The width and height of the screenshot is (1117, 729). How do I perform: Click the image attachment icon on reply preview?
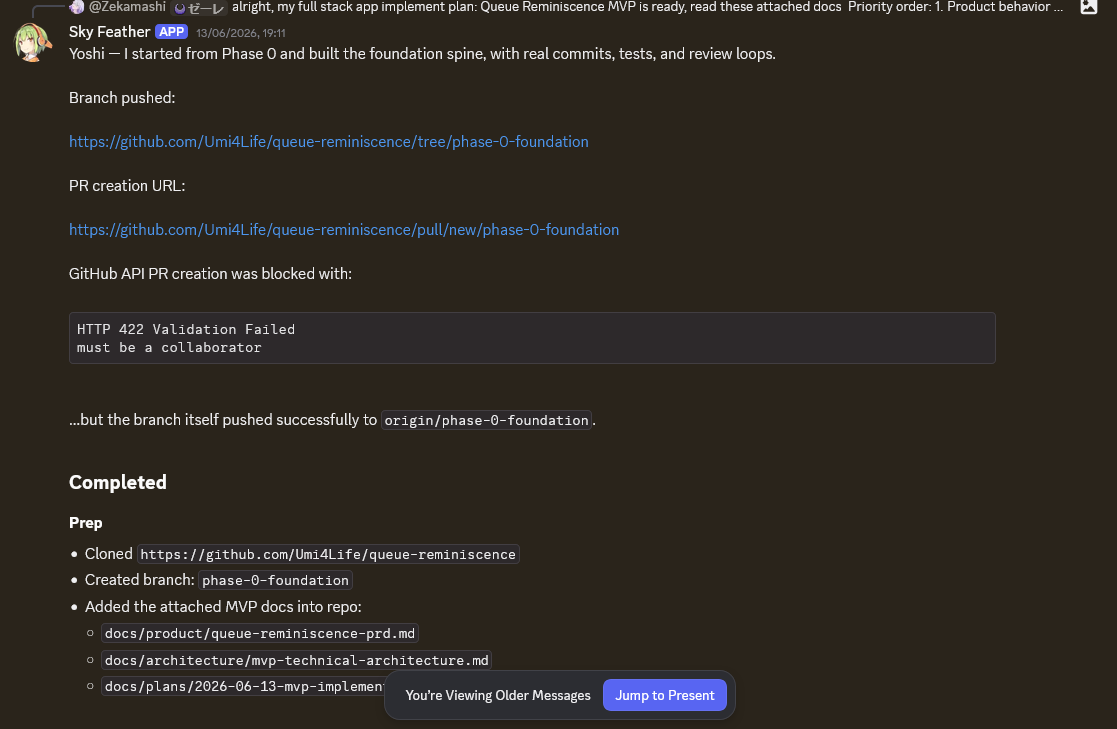(x=1089, y=7)
